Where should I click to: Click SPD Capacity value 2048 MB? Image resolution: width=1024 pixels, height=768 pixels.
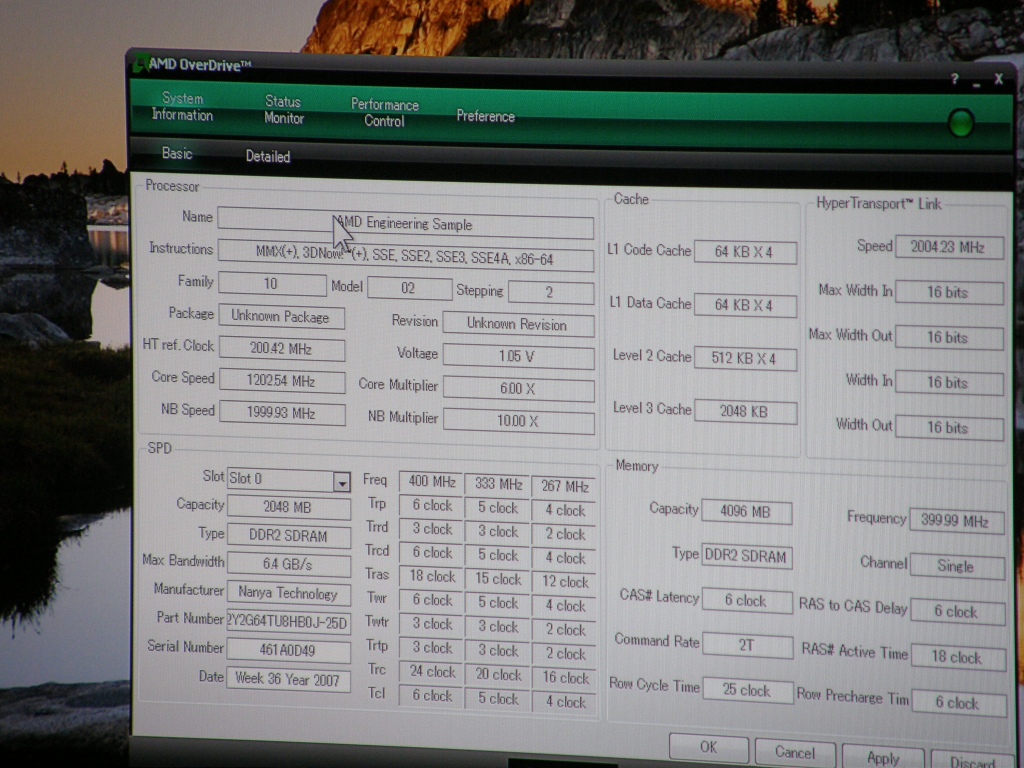(288, 507)
